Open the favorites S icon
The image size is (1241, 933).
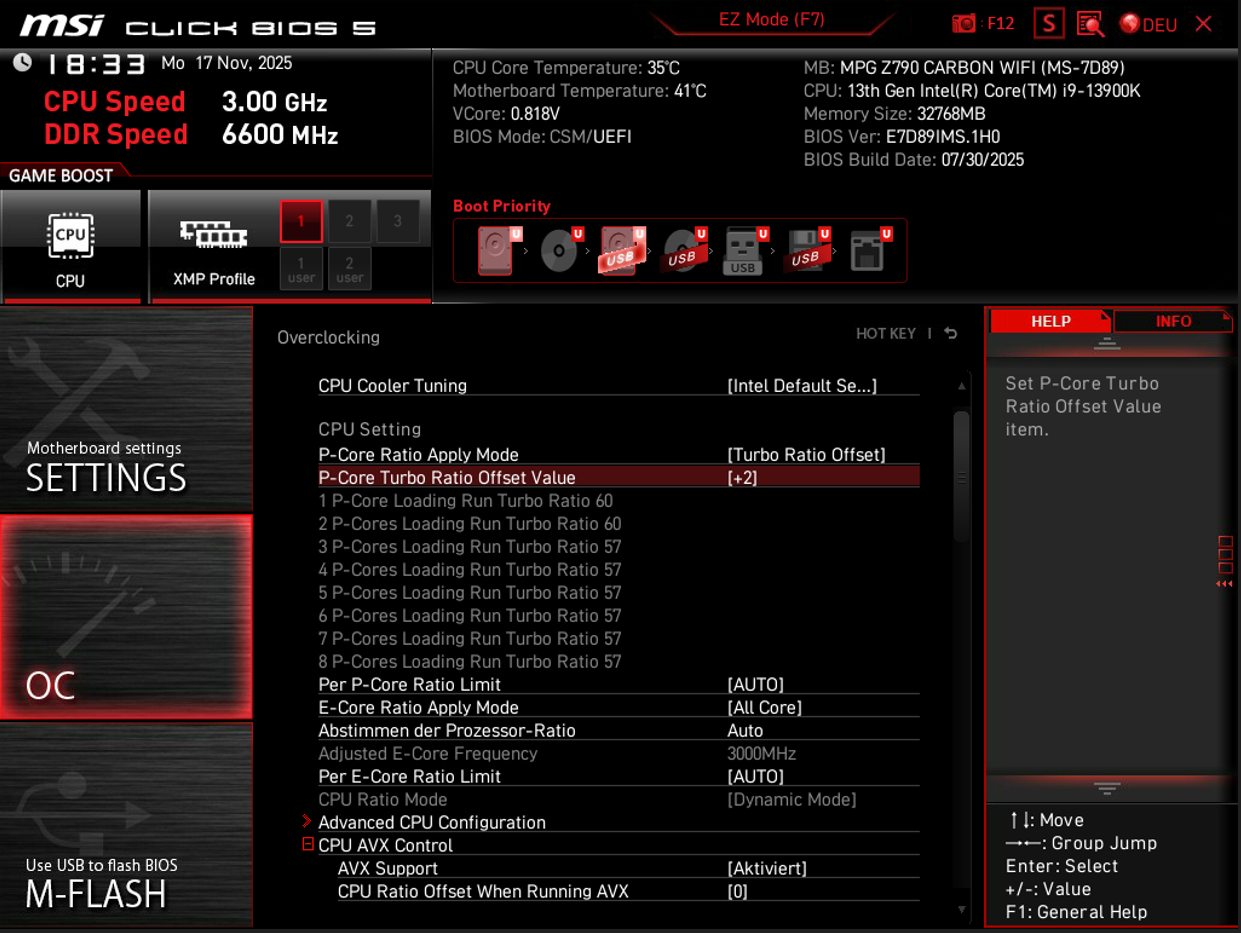tap(1048, 23)
